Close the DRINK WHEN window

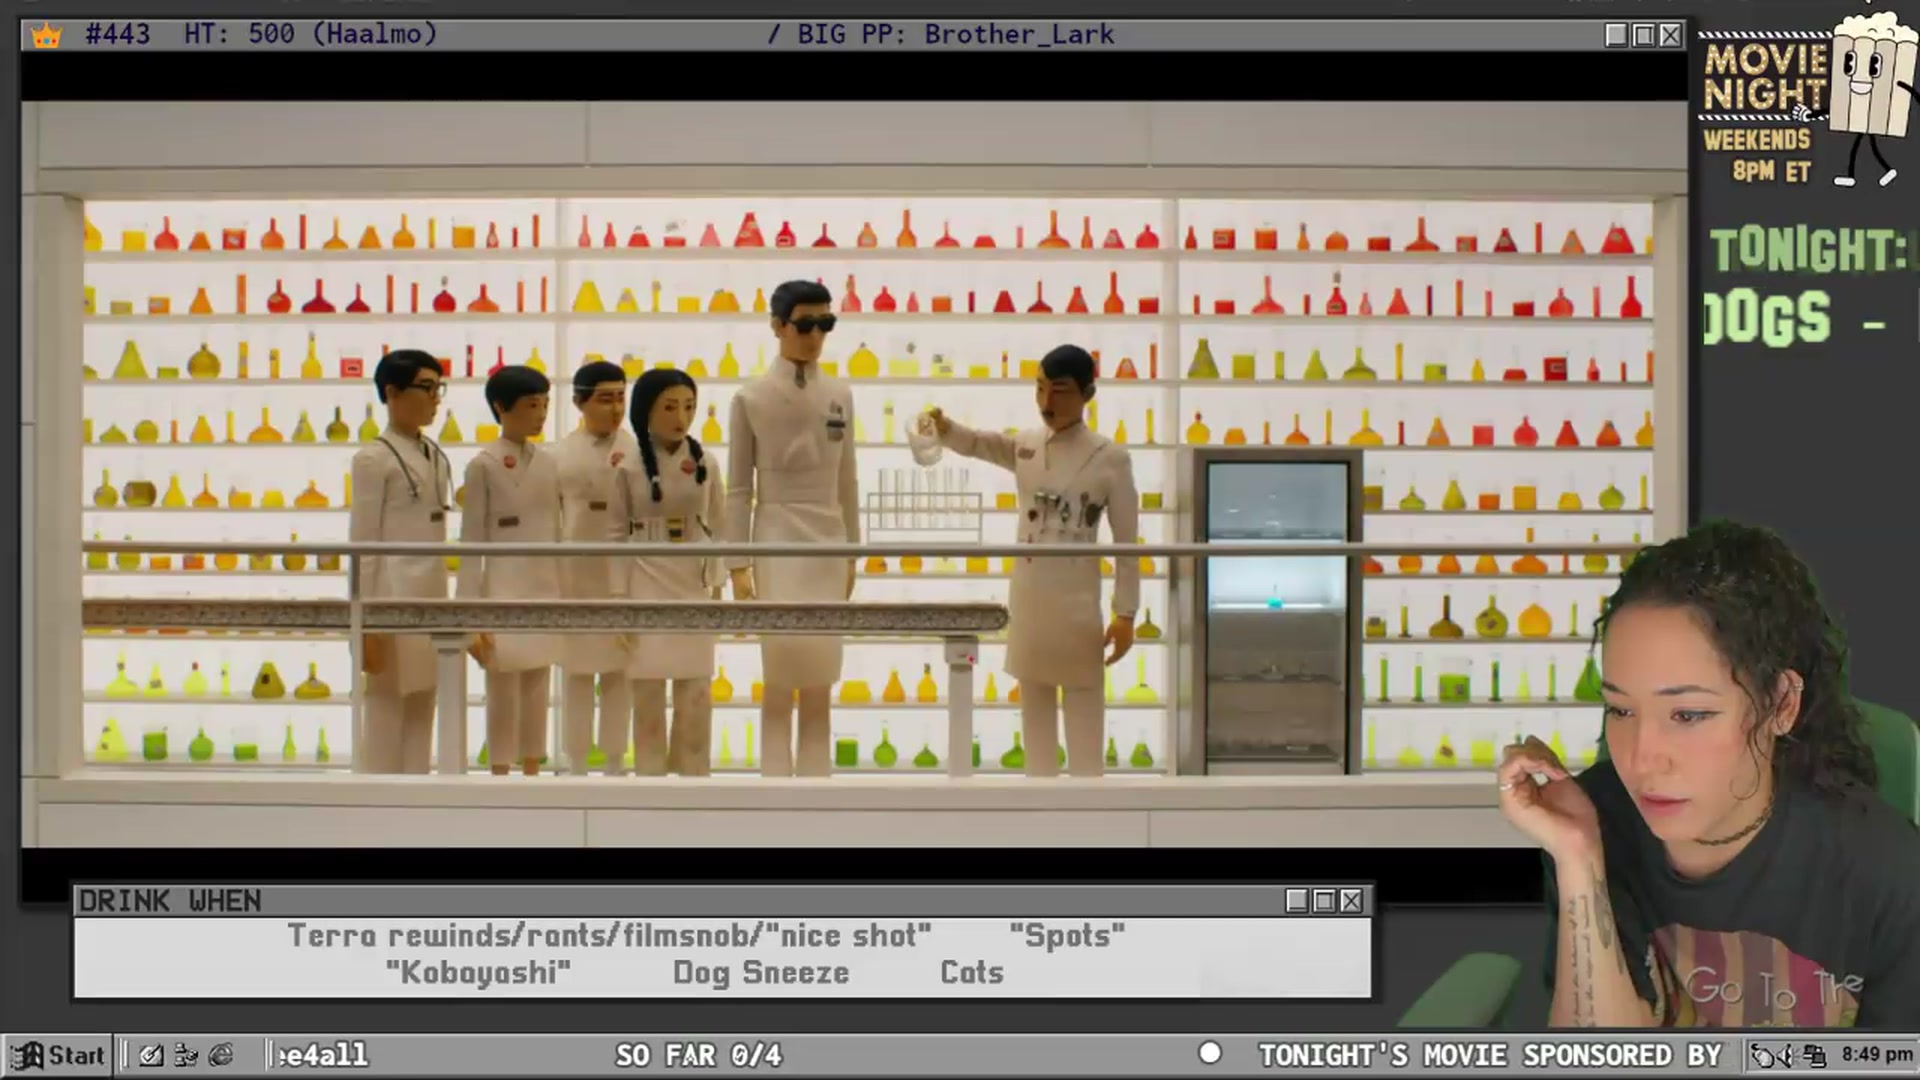1351,901
